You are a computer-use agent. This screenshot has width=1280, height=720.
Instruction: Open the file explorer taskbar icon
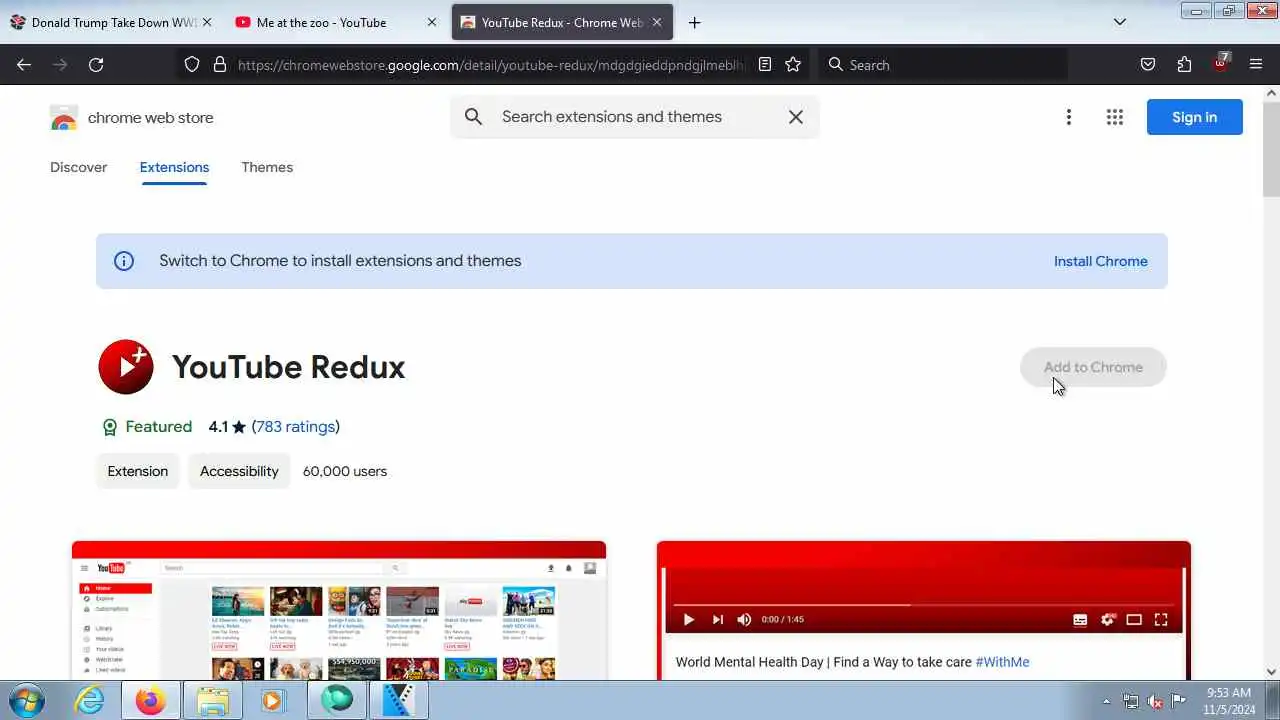pyautogui.click(x=212, y=700)
